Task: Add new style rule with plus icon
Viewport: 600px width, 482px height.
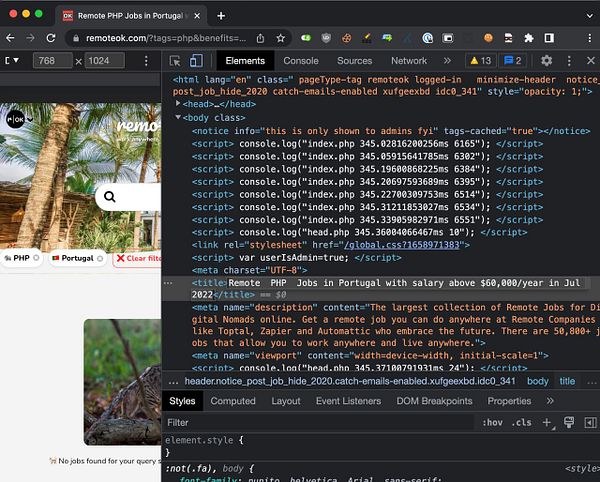Action: (x=547, y=423)
